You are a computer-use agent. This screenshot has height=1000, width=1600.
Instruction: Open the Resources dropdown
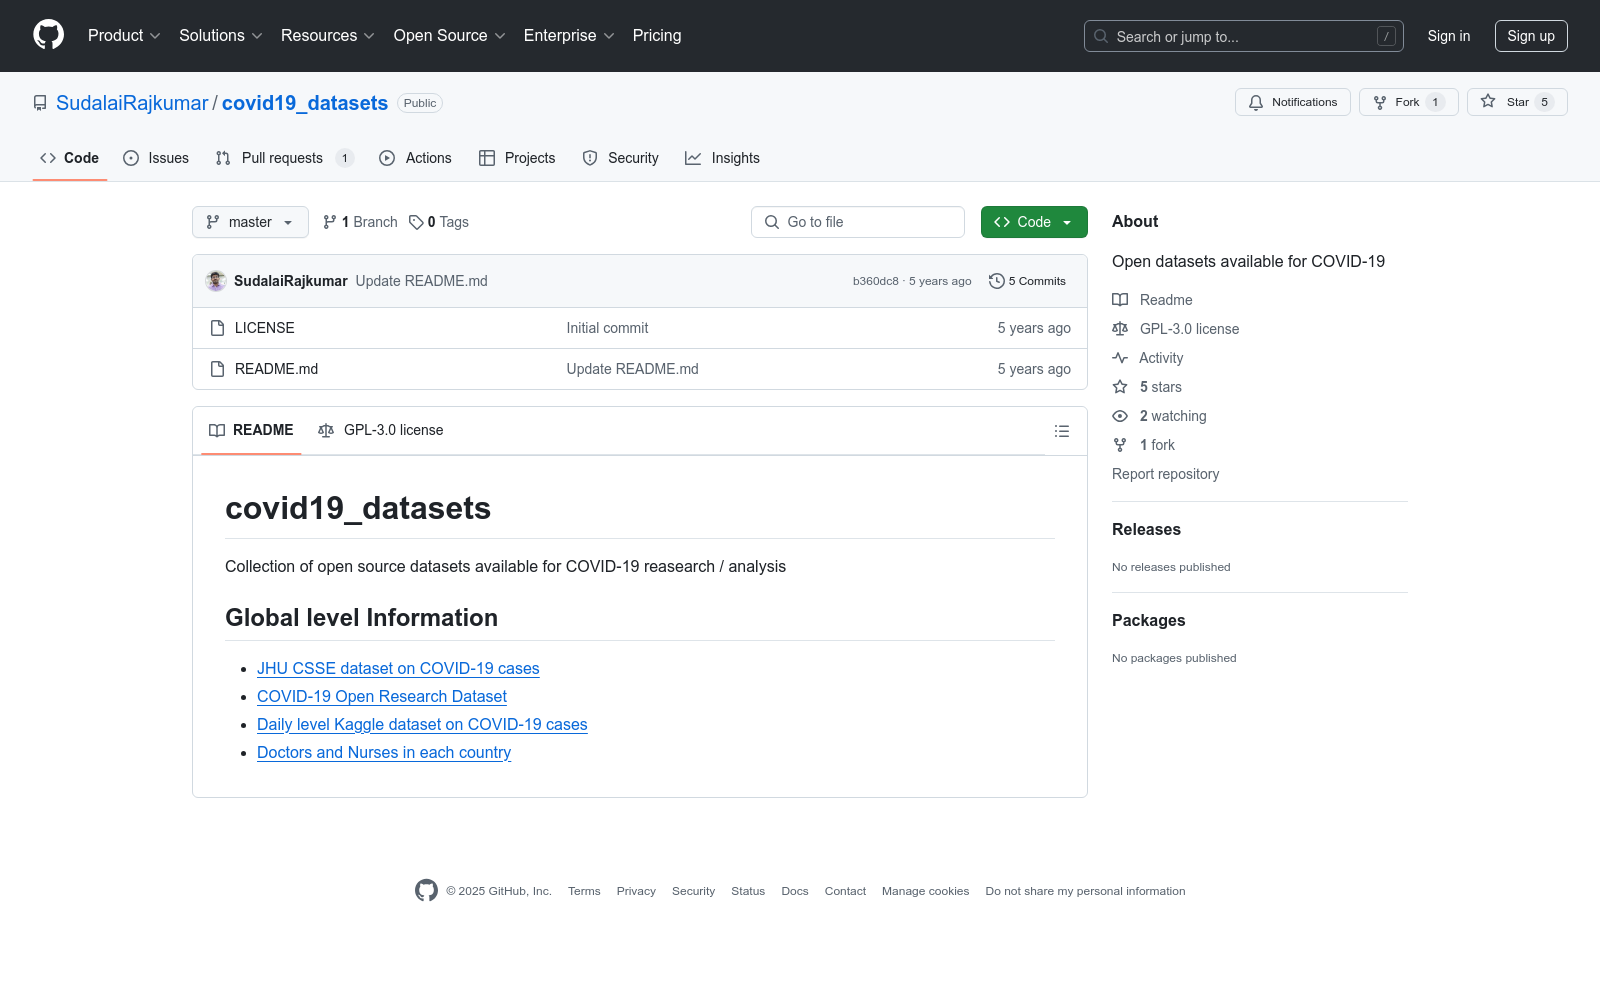[328, 36]
